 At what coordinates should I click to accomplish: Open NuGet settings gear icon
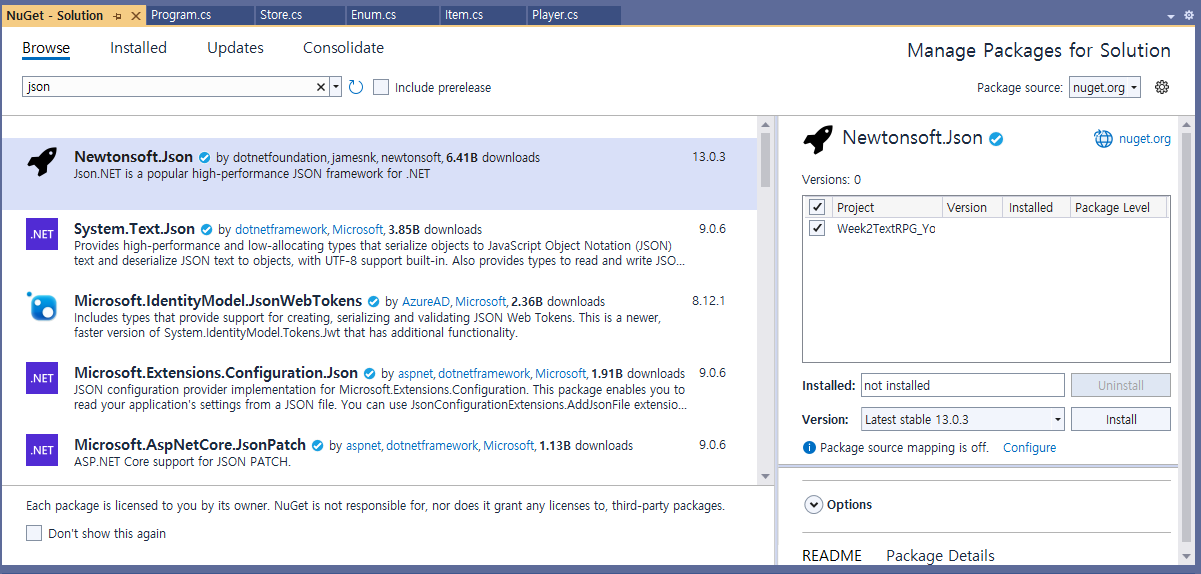click(x=1162, y=87)
